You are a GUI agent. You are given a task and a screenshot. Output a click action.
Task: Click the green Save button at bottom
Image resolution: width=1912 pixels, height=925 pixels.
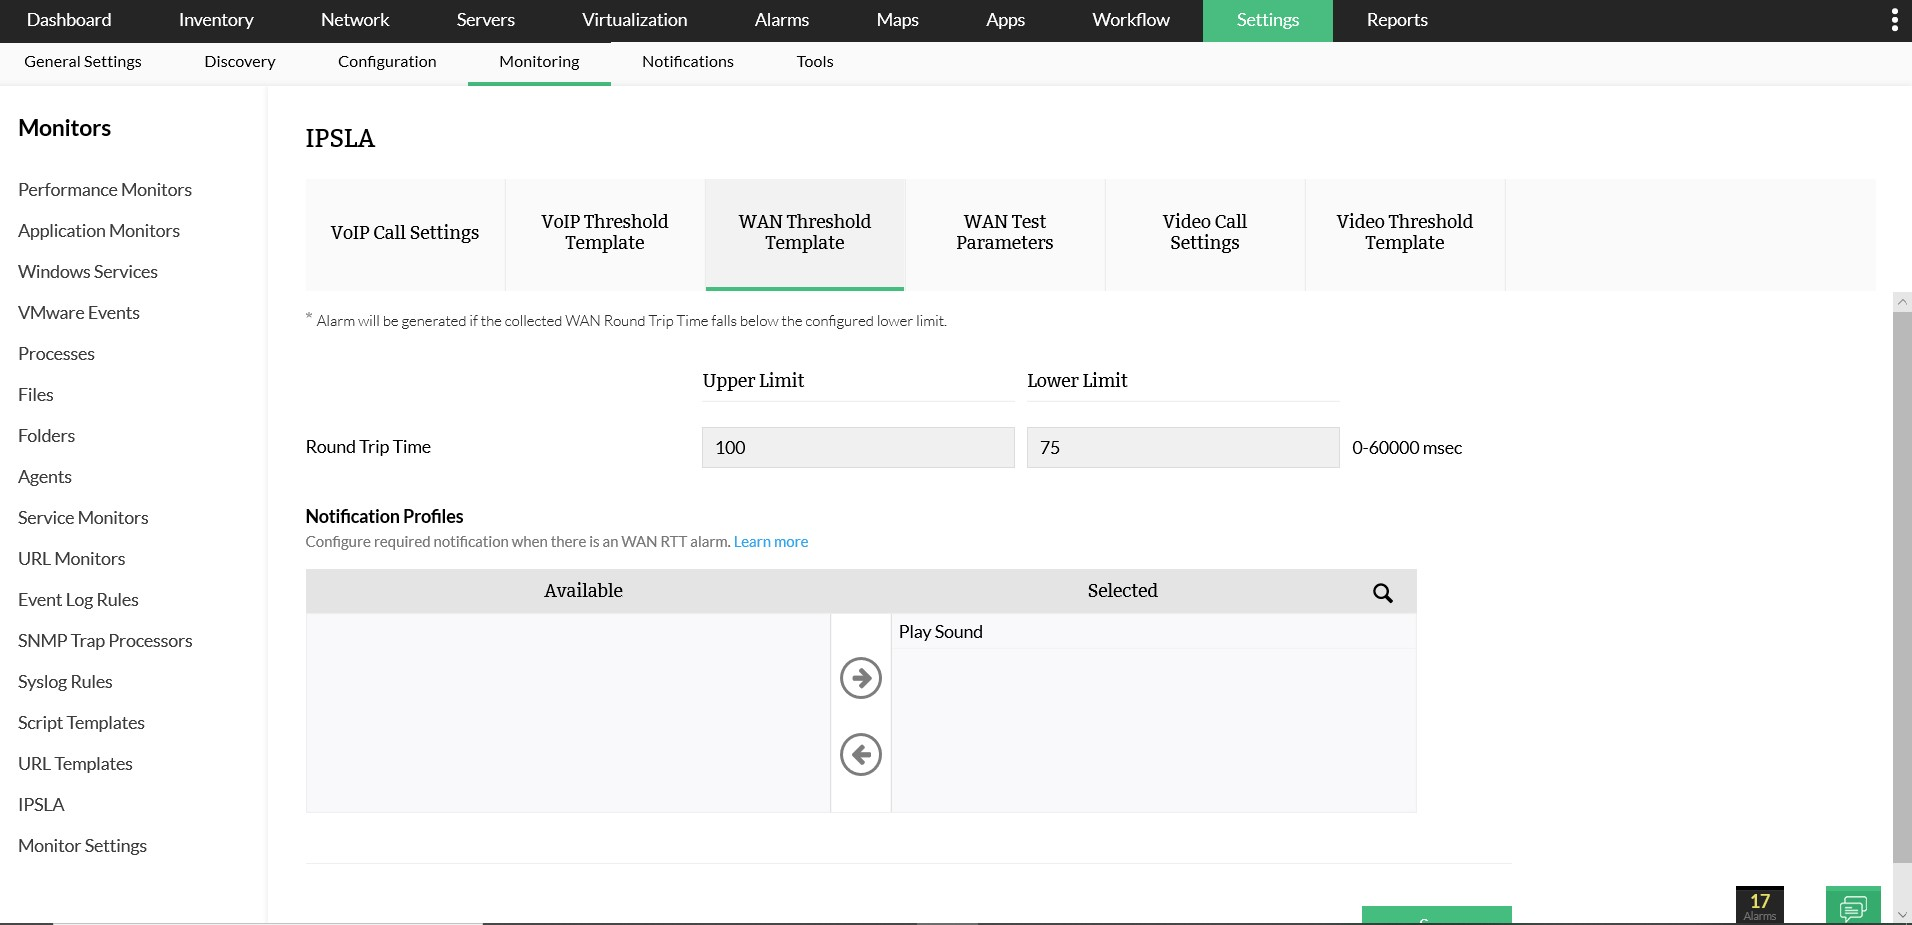click(x=1435, y=916)
